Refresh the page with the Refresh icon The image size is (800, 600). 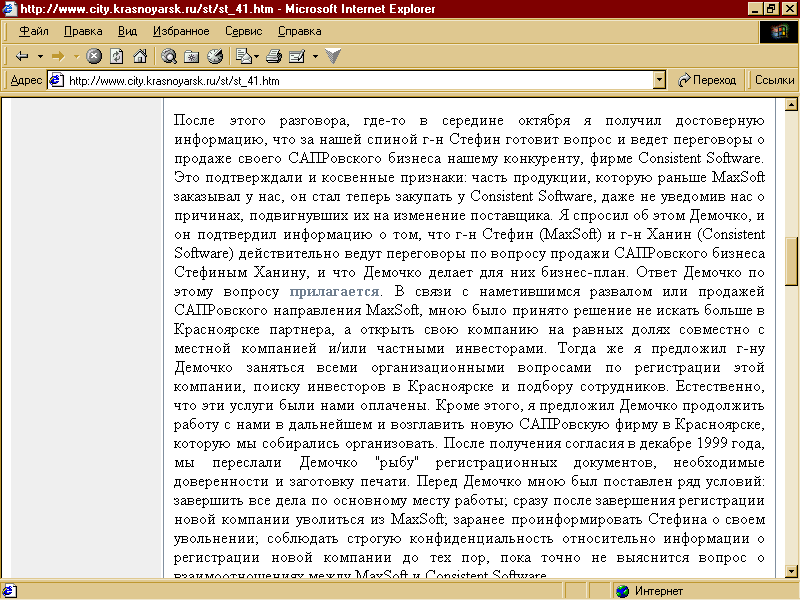point(117,56)
